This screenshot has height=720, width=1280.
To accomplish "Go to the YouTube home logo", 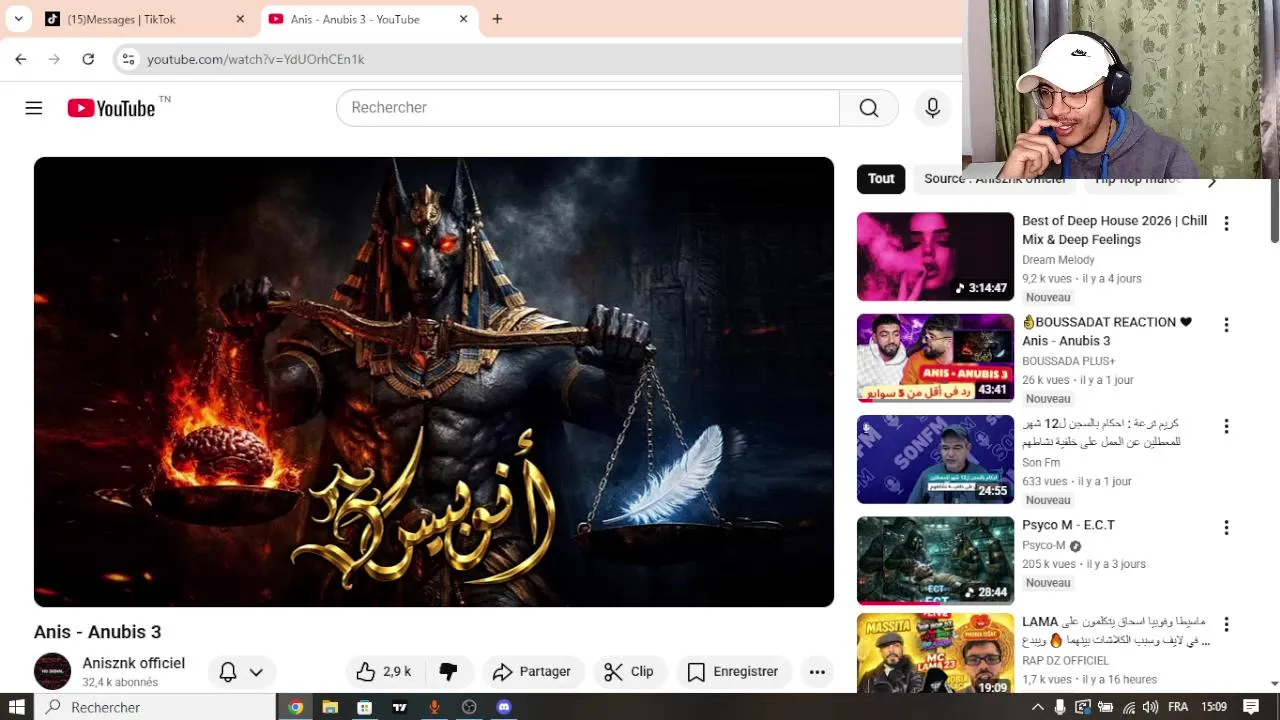I will pos(111,108).
